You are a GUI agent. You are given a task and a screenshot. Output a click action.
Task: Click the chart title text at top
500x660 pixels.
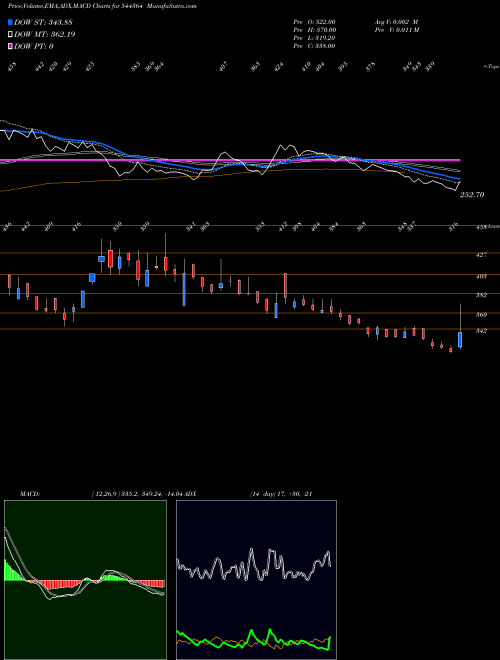[x=102, y=6]
